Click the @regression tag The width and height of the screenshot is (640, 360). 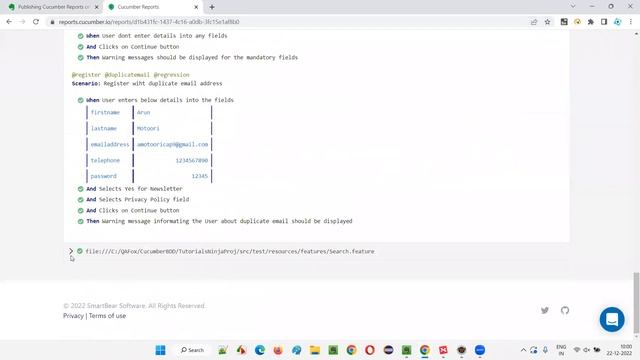pyautogui.click(x=171, y=75)
